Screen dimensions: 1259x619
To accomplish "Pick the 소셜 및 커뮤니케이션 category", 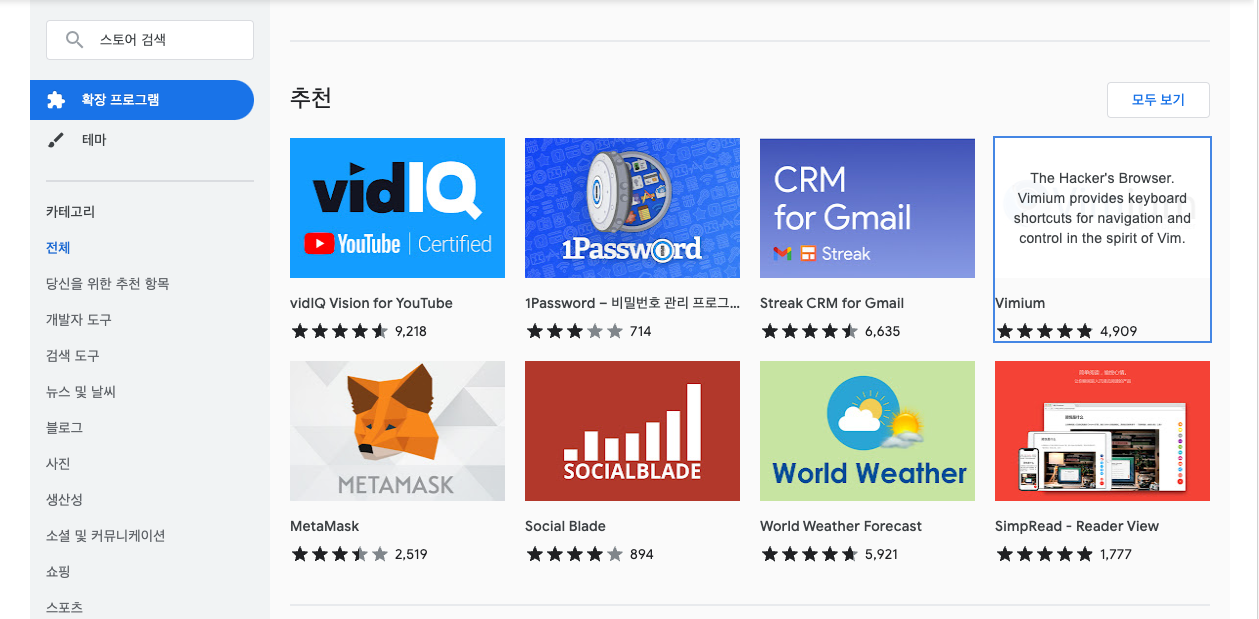I will point(106,536).
